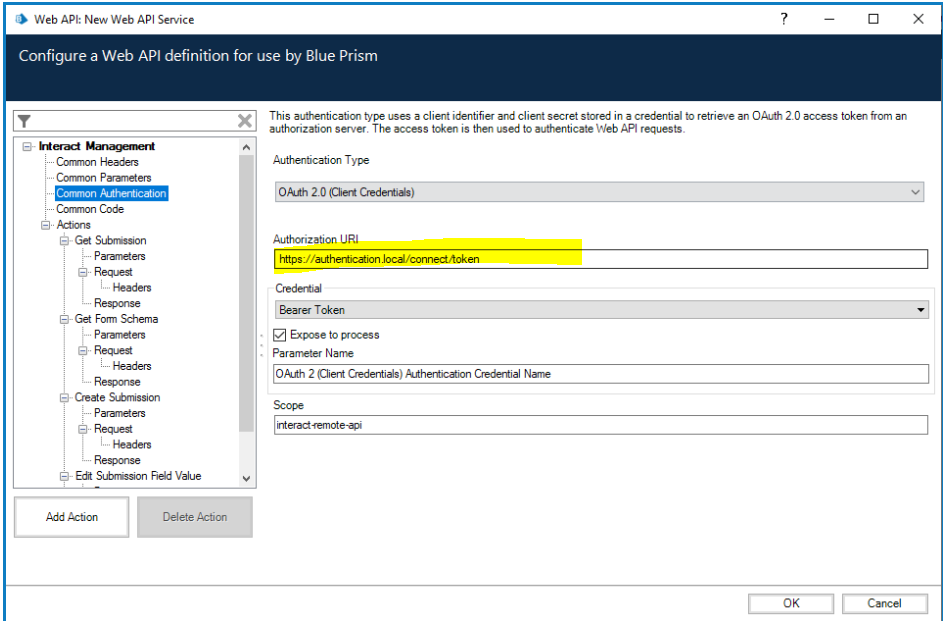Select Common Code tree item
This screenshot has height=621, width=943.
90,209
